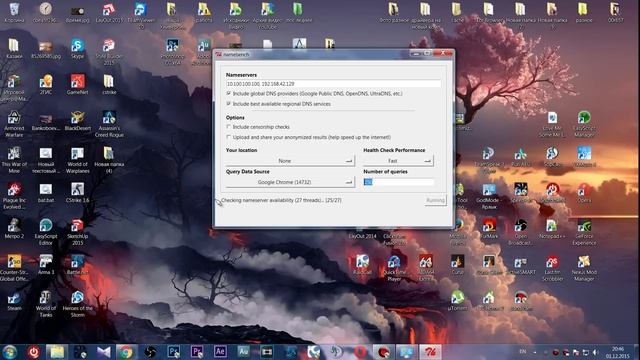Viewport: 640px width, 360px height.
Task: Select the EasyScript Editor desktop icon
Action: (46, 232)
